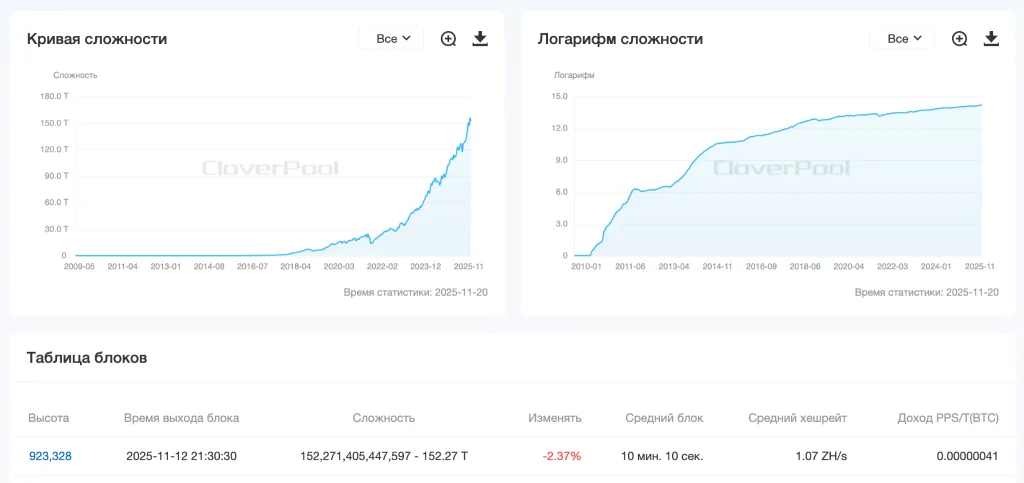
Task: Click the -2.37% change value
Action: 561,456
